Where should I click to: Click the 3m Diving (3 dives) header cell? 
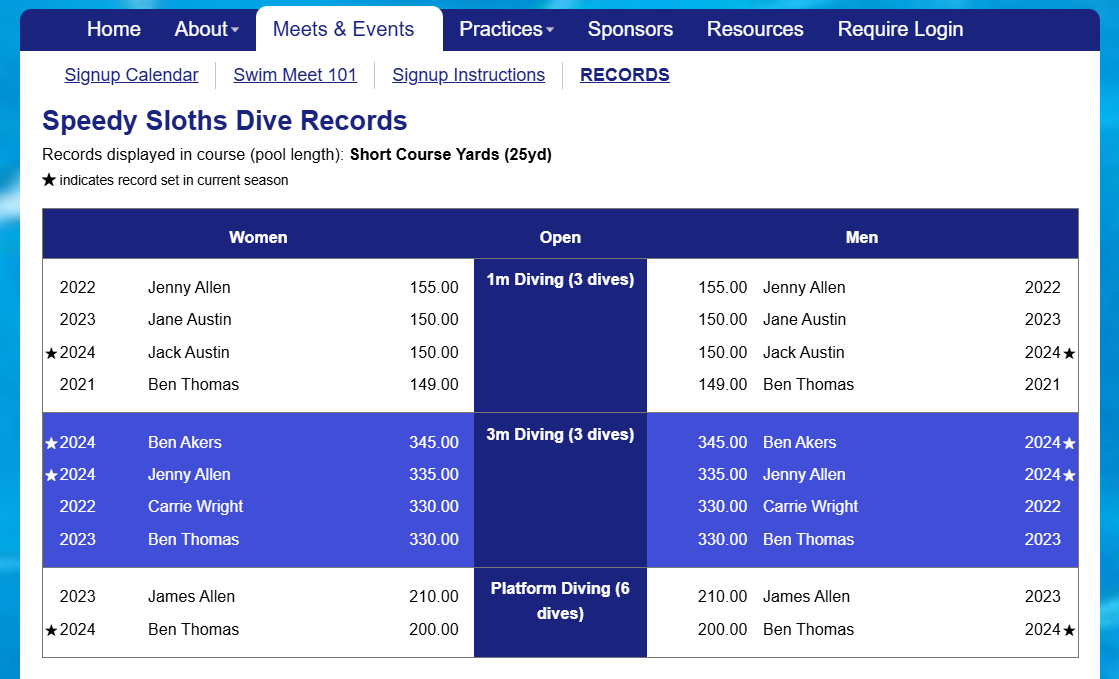pos(560,434)
